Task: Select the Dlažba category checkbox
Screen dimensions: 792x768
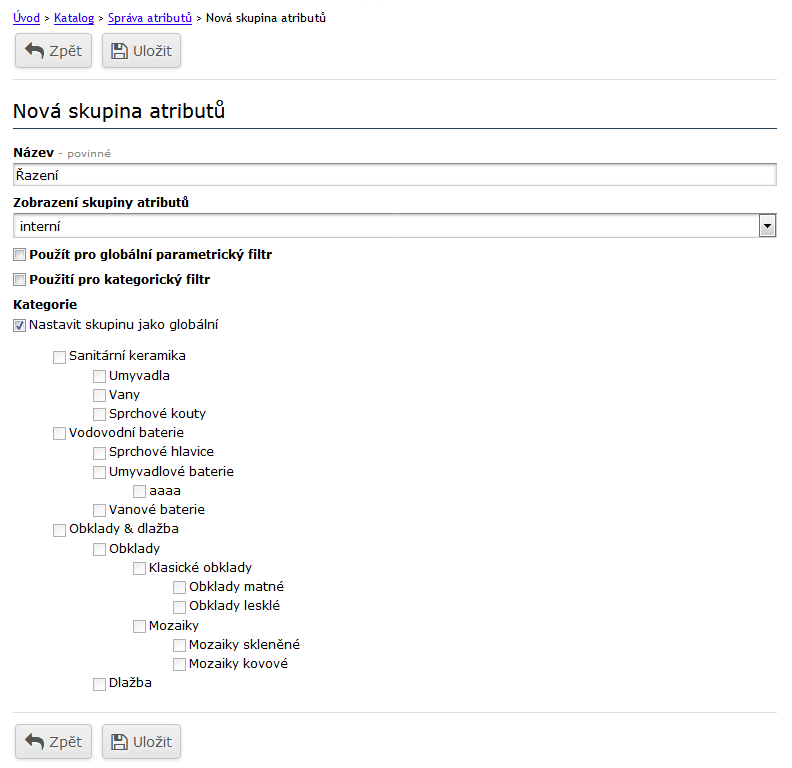Action: 100,684
